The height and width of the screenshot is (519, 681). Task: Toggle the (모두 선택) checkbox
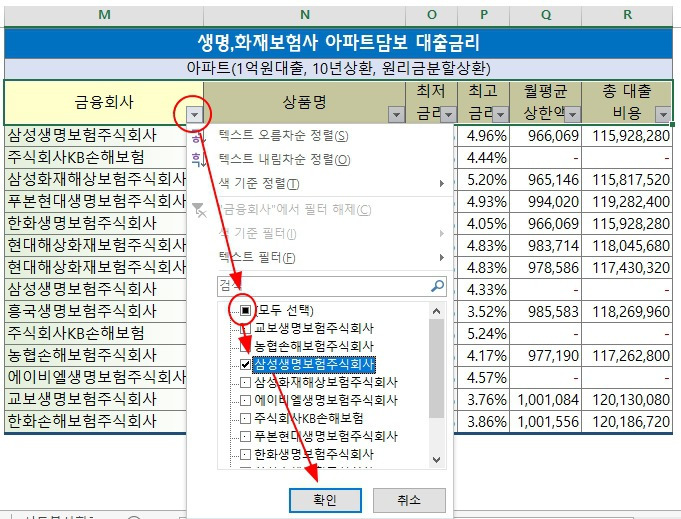(245, 310)
